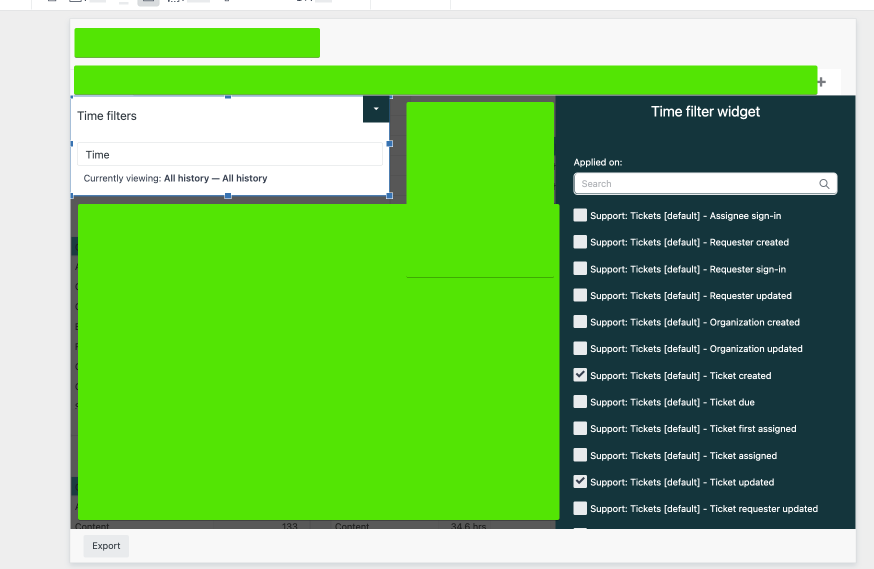Screen dimensions: 874x569
Task: Click the magnifier icon in the search box
Action: point(824,184)
